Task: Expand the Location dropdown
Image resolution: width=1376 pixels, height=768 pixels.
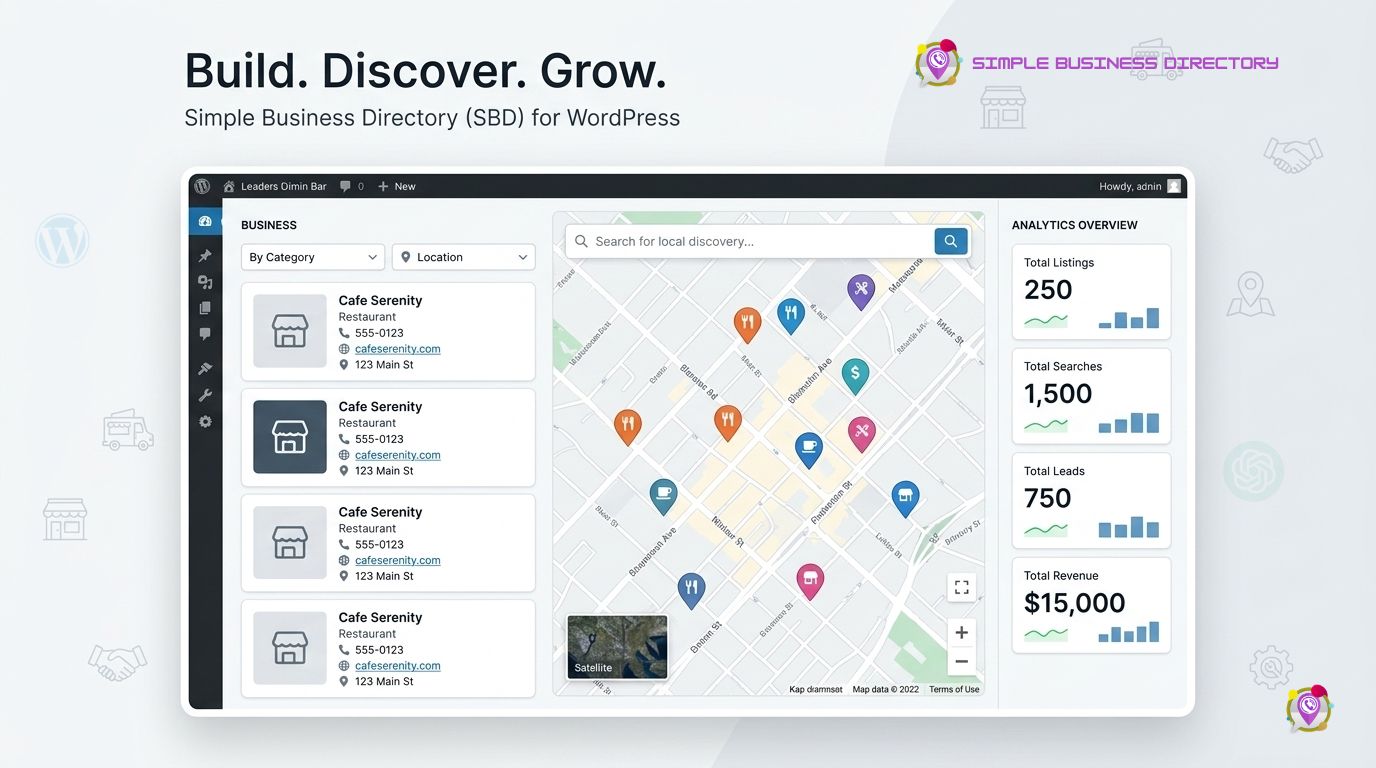Action: [x=463, y=257]
